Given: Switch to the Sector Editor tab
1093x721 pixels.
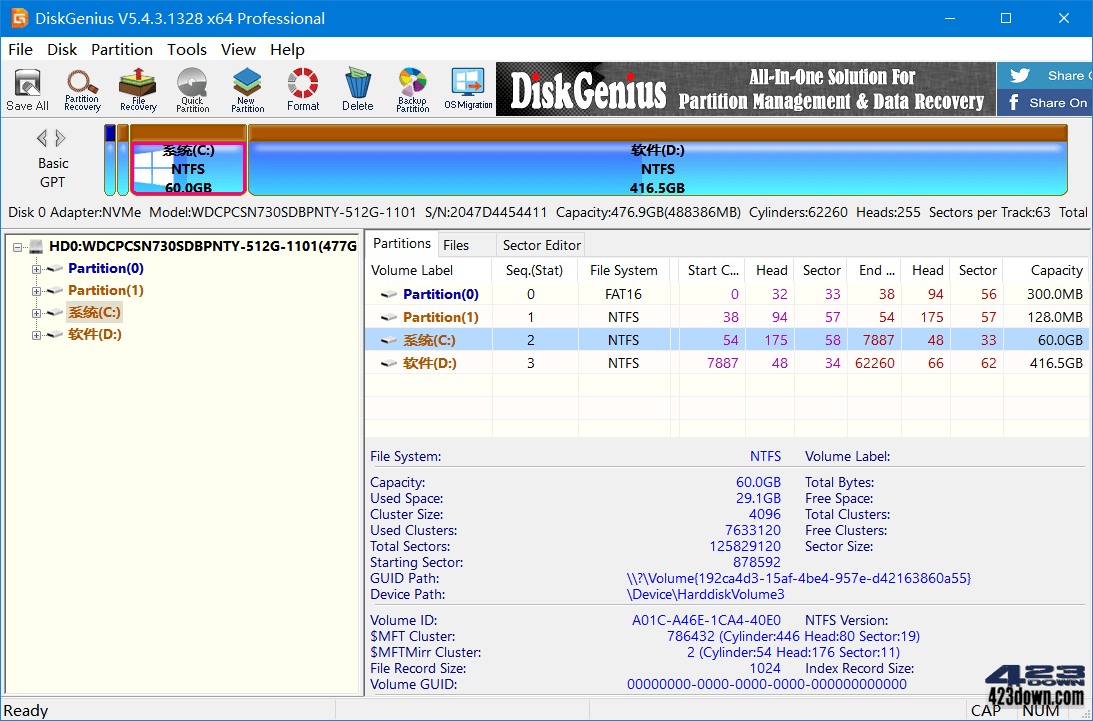Looking at the screenshot, I should click(540, 244).
